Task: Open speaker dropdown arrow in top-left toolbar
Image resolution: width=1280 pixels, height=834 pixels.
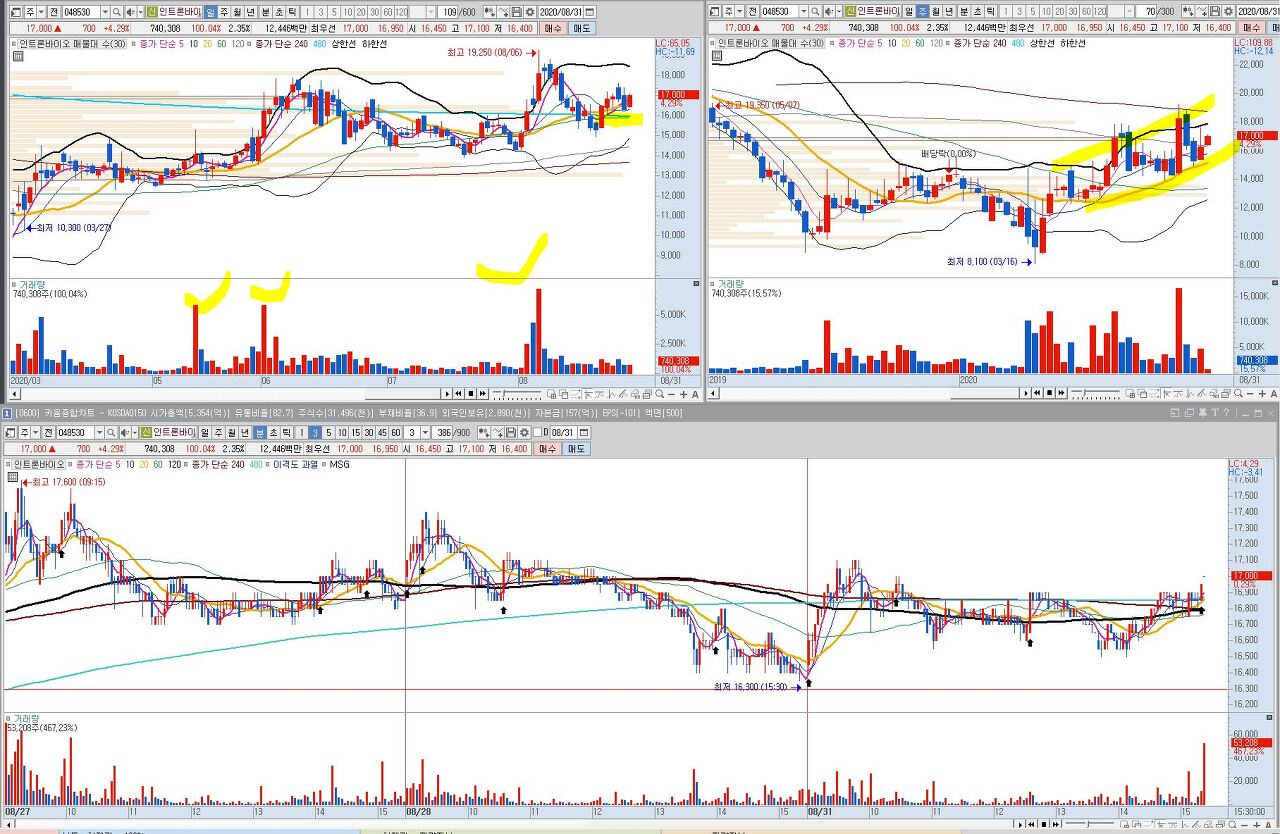Action: coord(141,11)
